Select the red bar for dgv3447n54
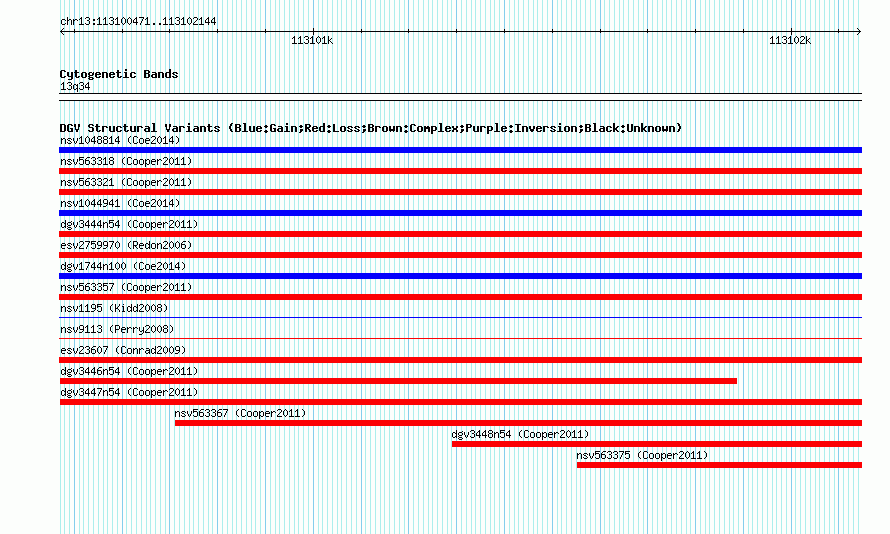Screen dimensions: 890x534 coord(460,402)
